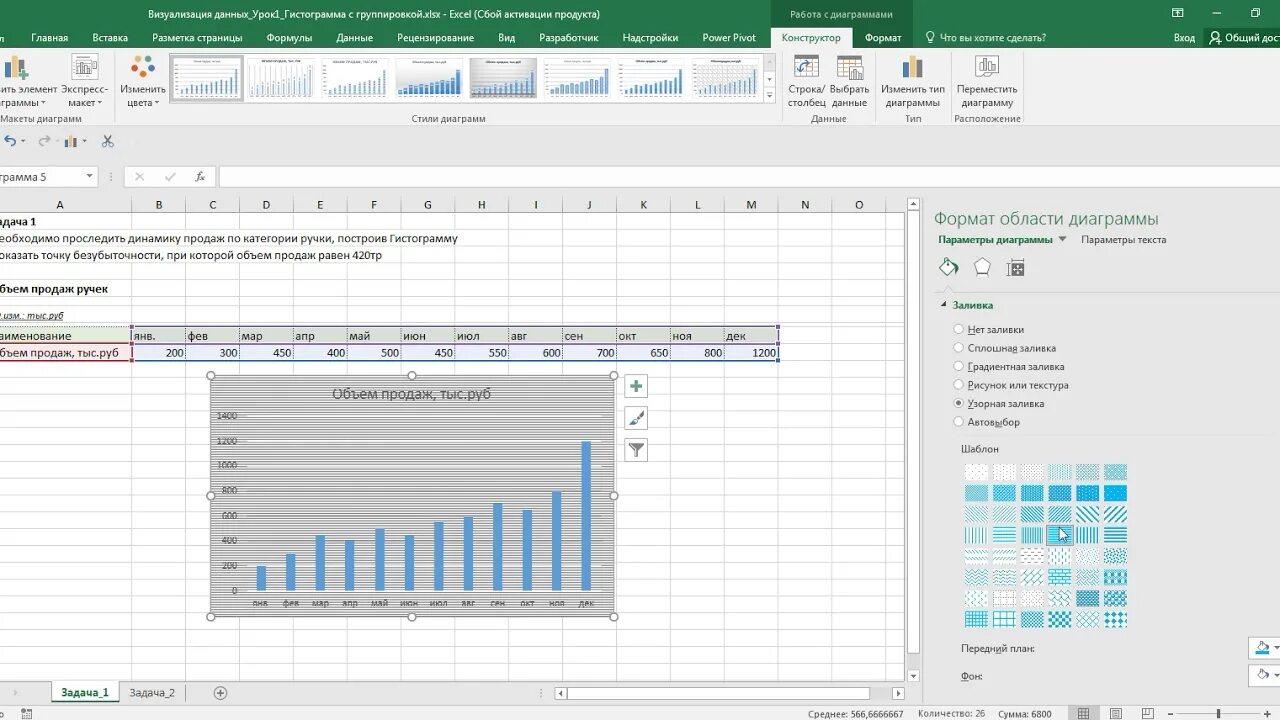Open the Конструктор ribbon tab
Screen dimensions: 1280x720
click(811, 38)
